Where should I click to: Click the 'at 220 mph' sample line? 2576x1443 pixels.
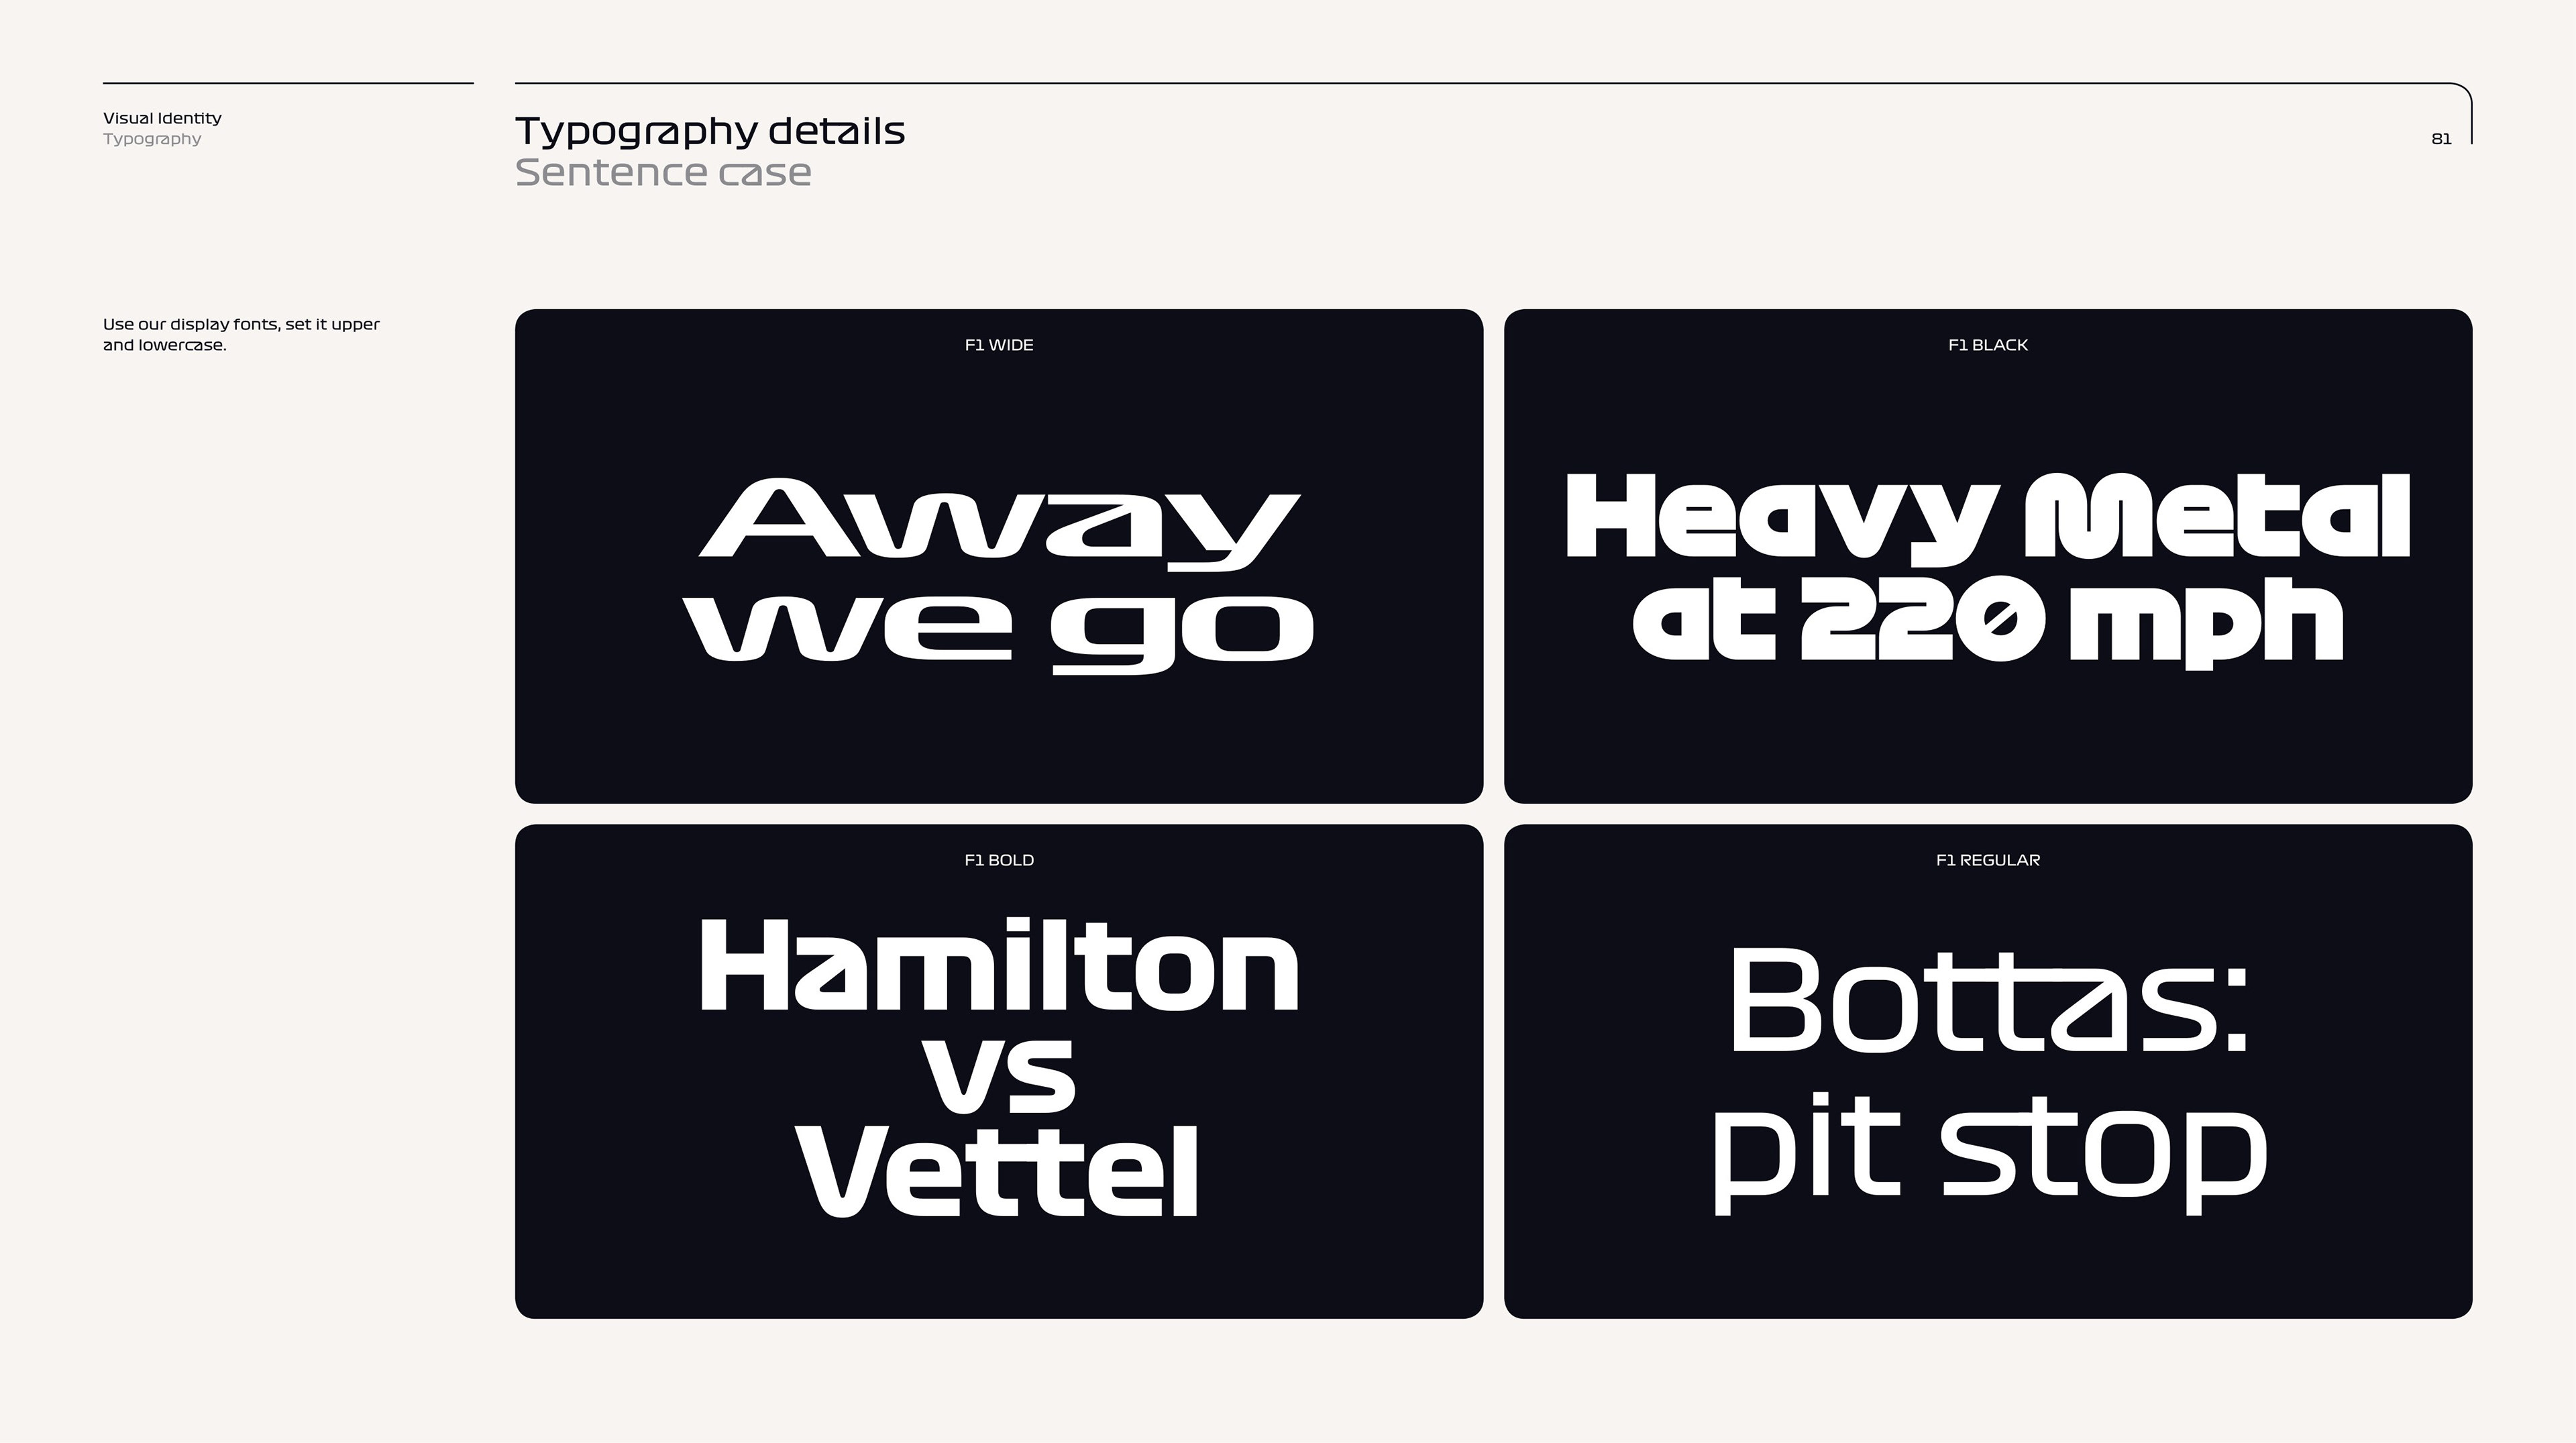coord(1987,622)
